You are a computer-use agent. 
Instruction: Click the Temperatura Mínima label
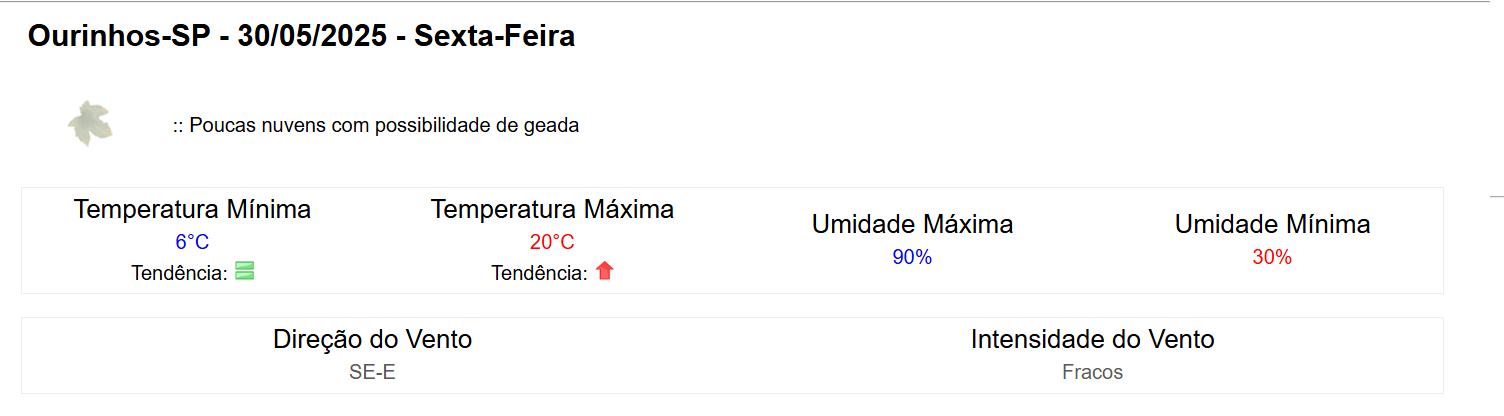tap(192, 210)
